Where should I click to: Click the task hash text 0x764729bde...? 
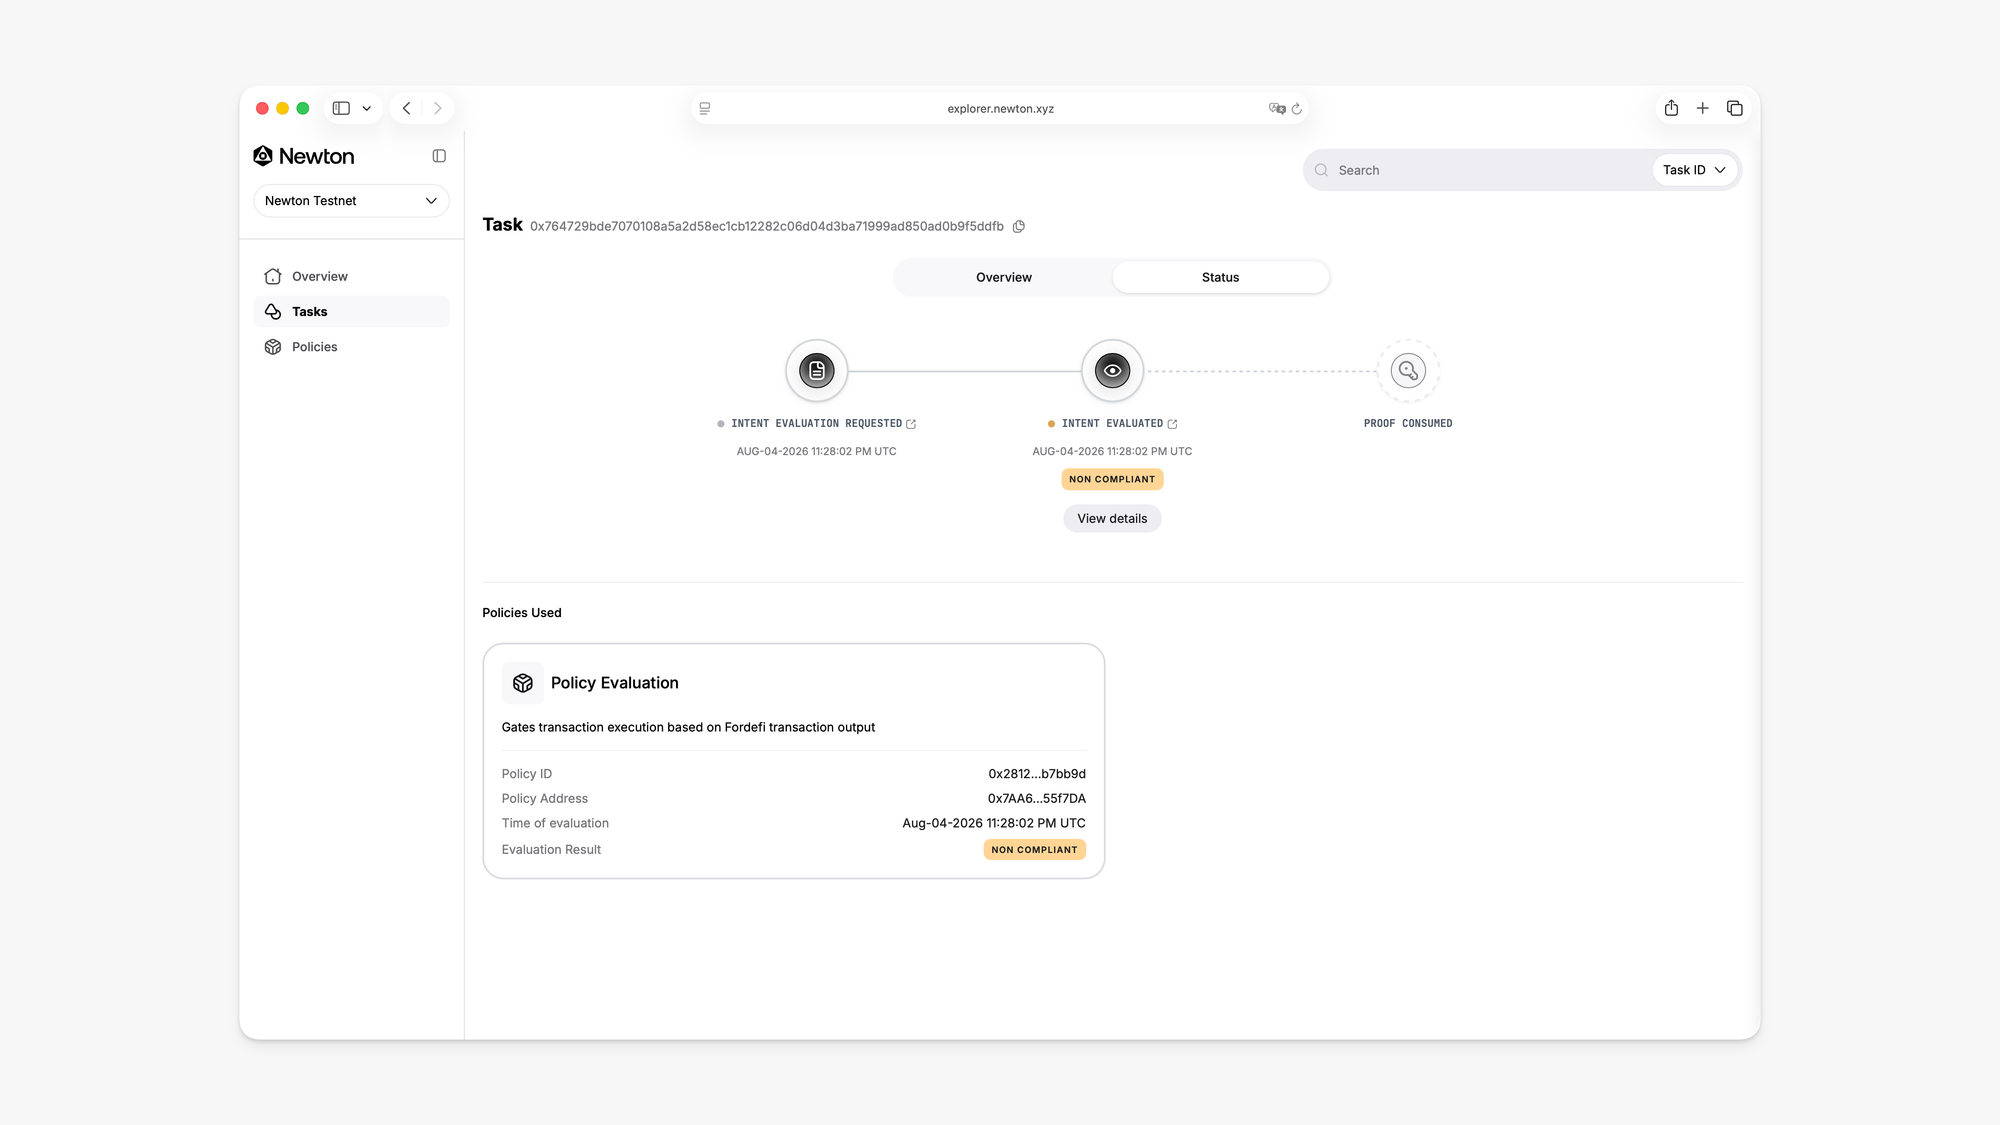tap(767, 227)
